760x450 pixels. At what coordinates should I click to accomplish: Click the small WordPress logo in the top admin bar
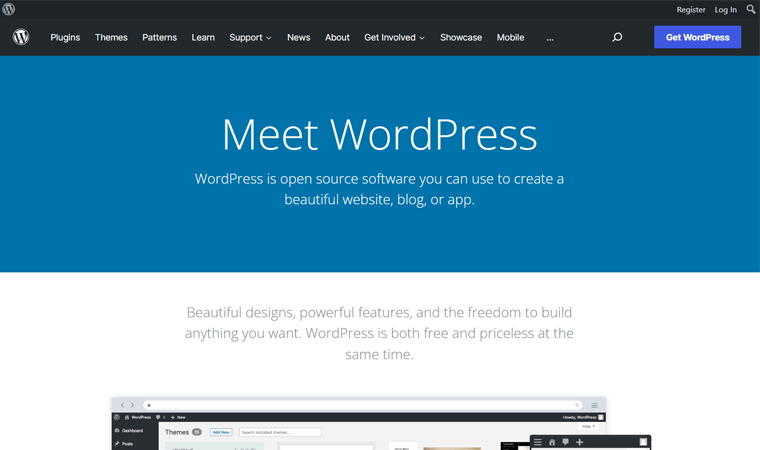pos(8,9)
